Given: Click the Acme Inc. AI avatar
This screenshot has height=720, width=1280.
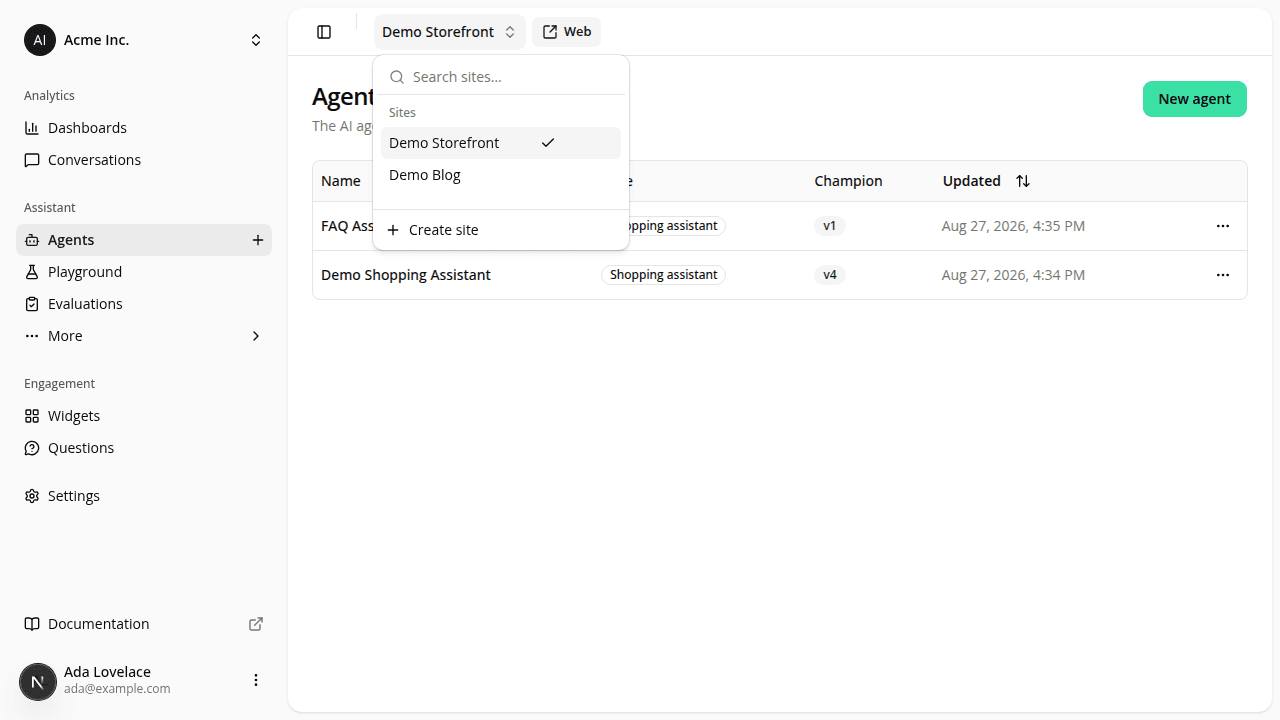Looking at the screenshot, I should coord(40,40).
